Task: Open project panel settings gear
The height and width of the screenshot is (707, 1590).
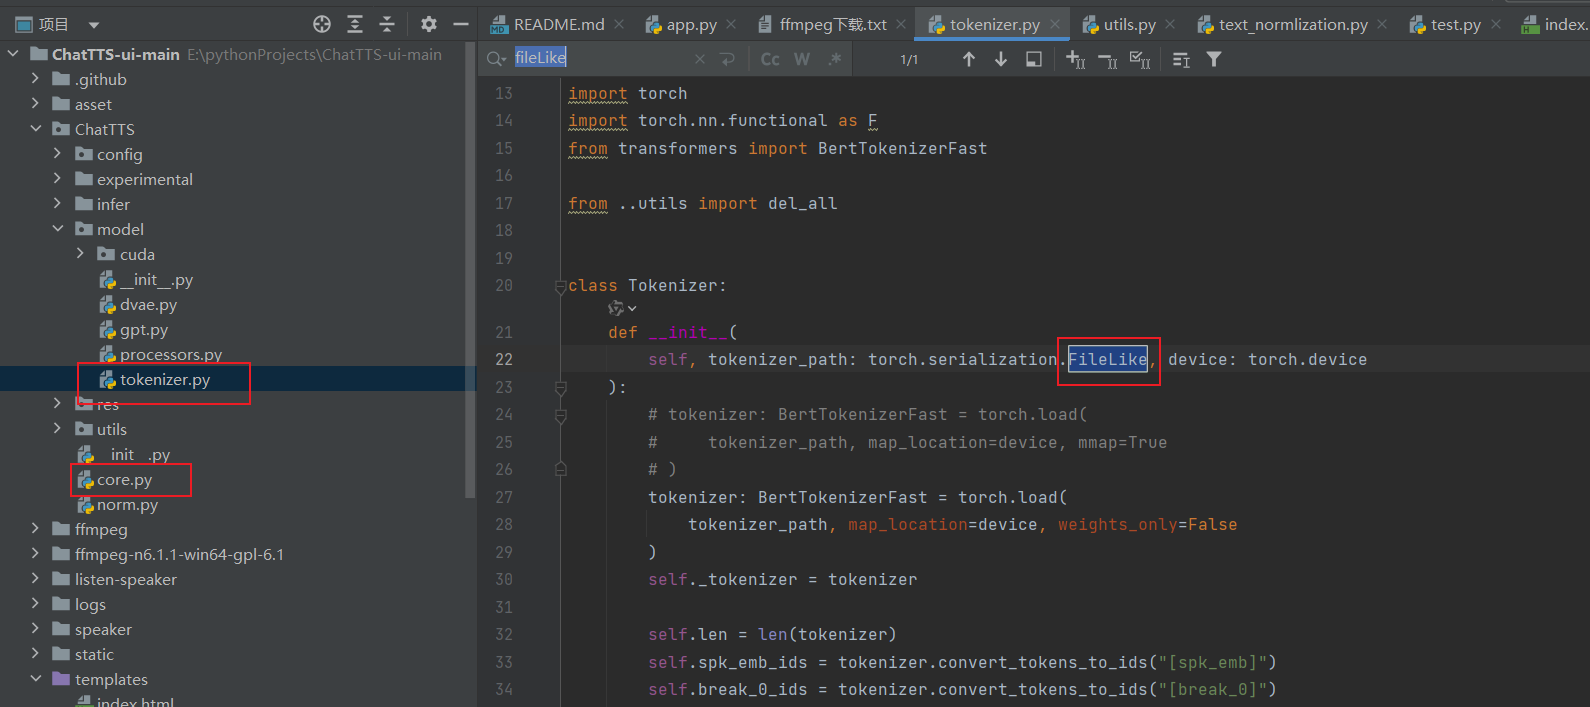Action: coord(429,24)
